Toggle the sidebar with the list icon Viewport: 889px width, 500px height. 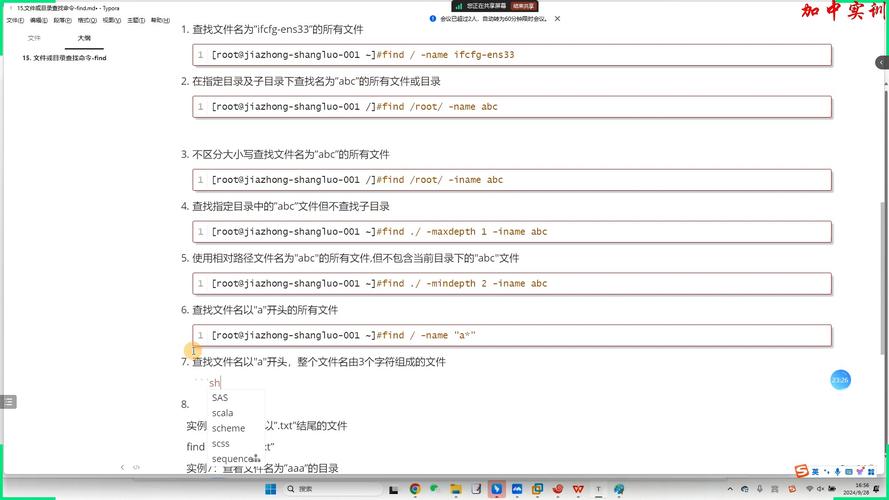9,402
